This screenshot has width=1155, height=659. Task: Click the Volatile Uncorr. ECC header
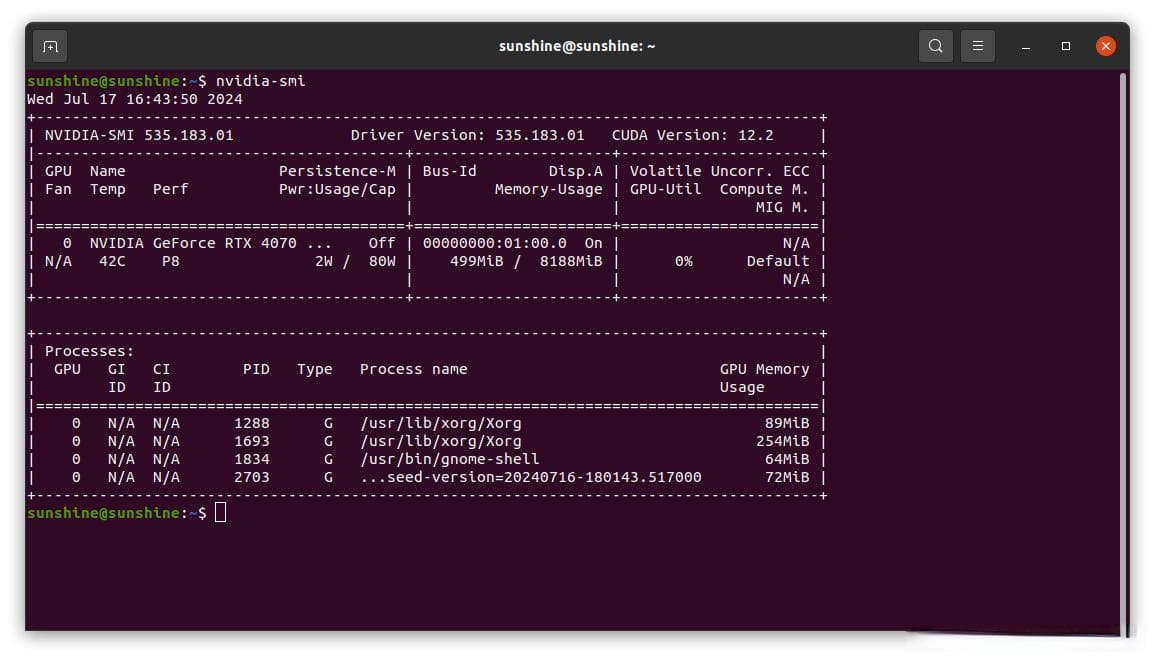[x=720, y=171]
